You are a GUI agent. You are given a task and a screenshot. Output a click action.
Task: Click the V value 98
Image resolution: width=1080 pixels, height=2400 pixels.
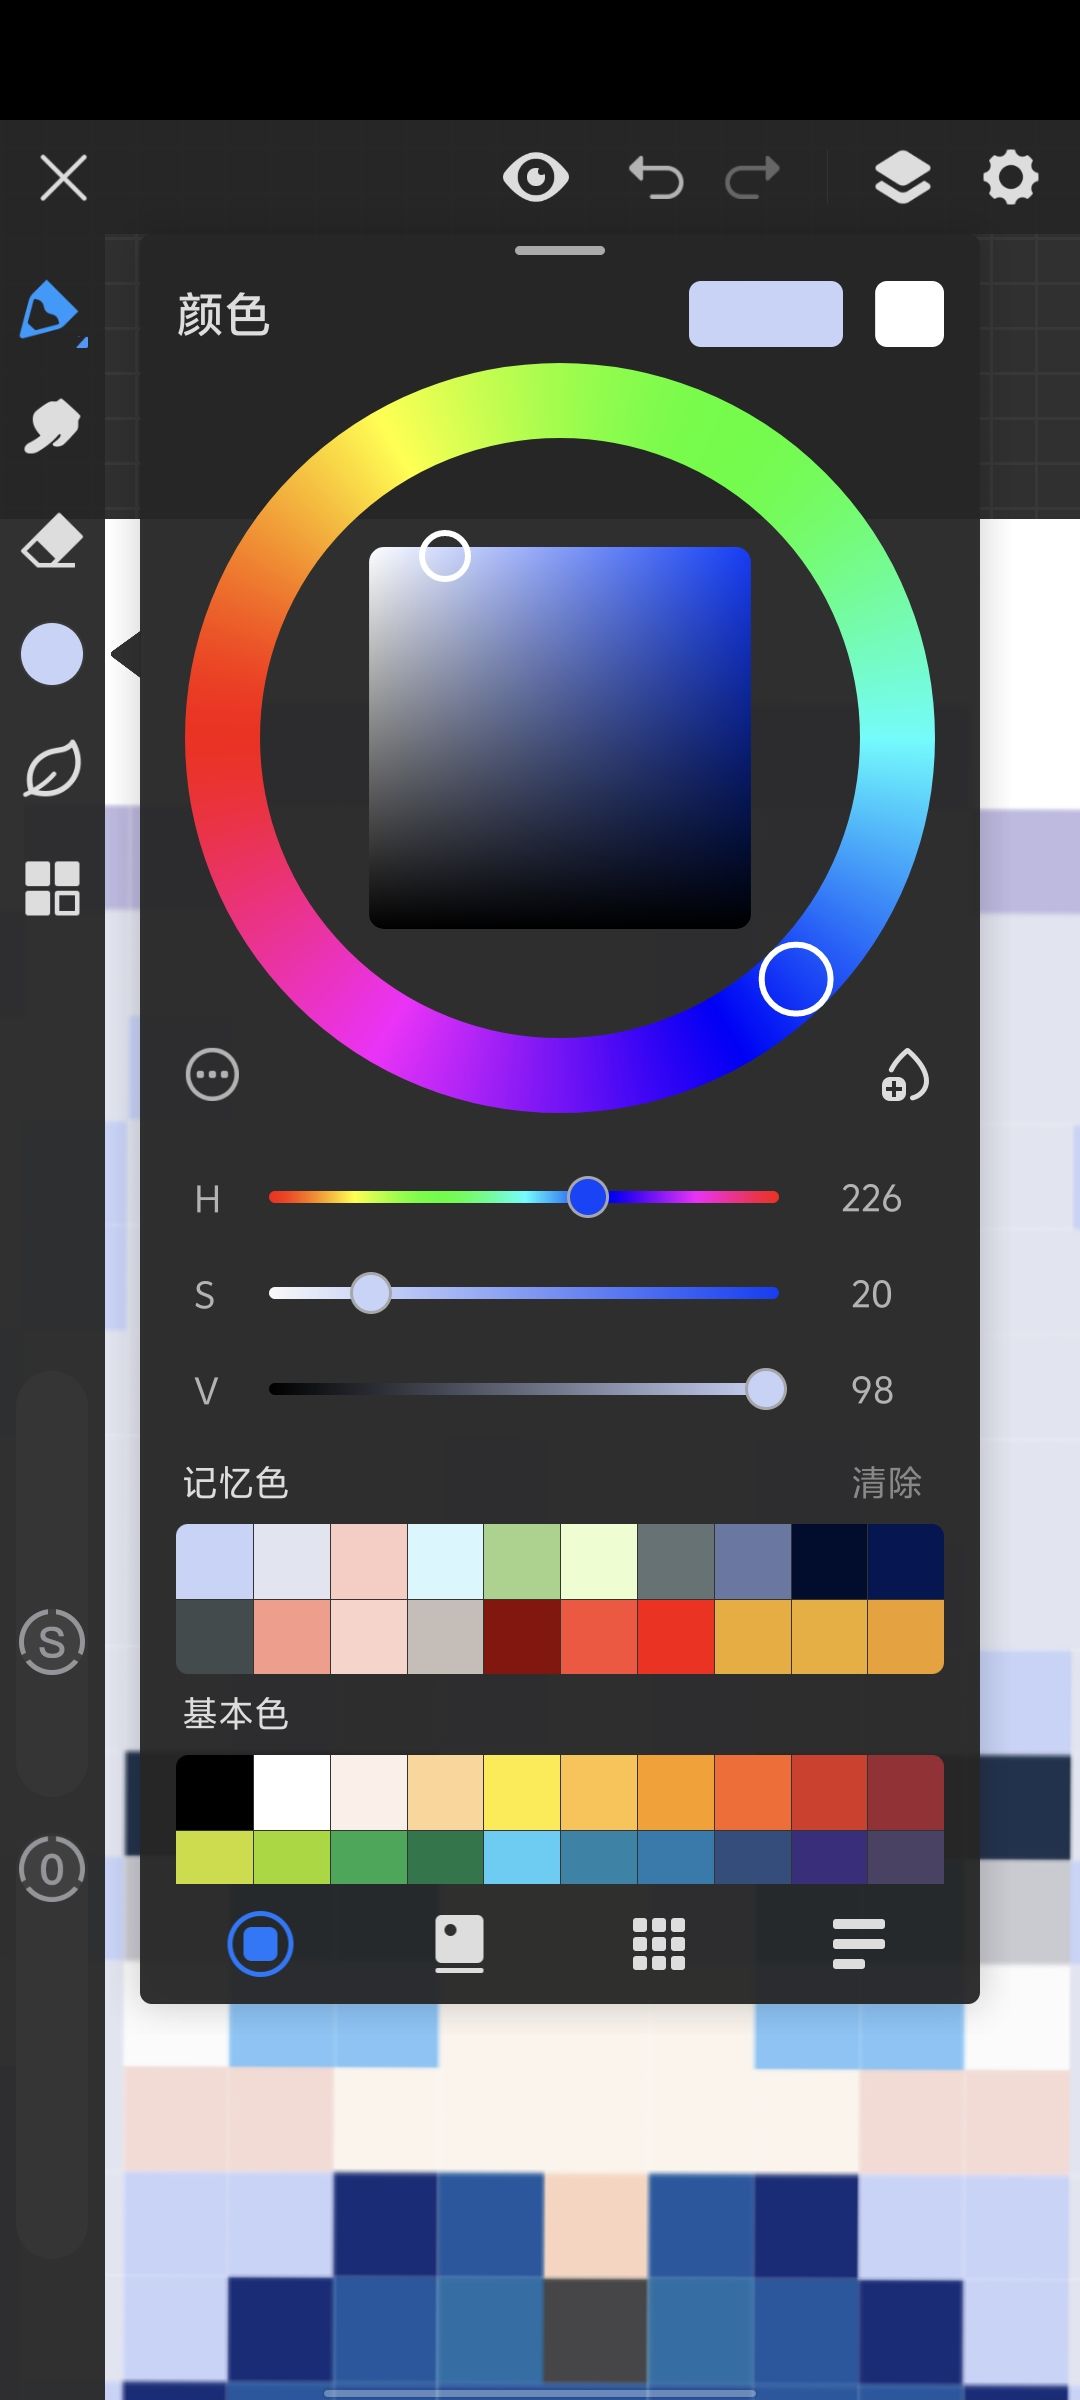pyautogui.click(x=872, y=1390)
